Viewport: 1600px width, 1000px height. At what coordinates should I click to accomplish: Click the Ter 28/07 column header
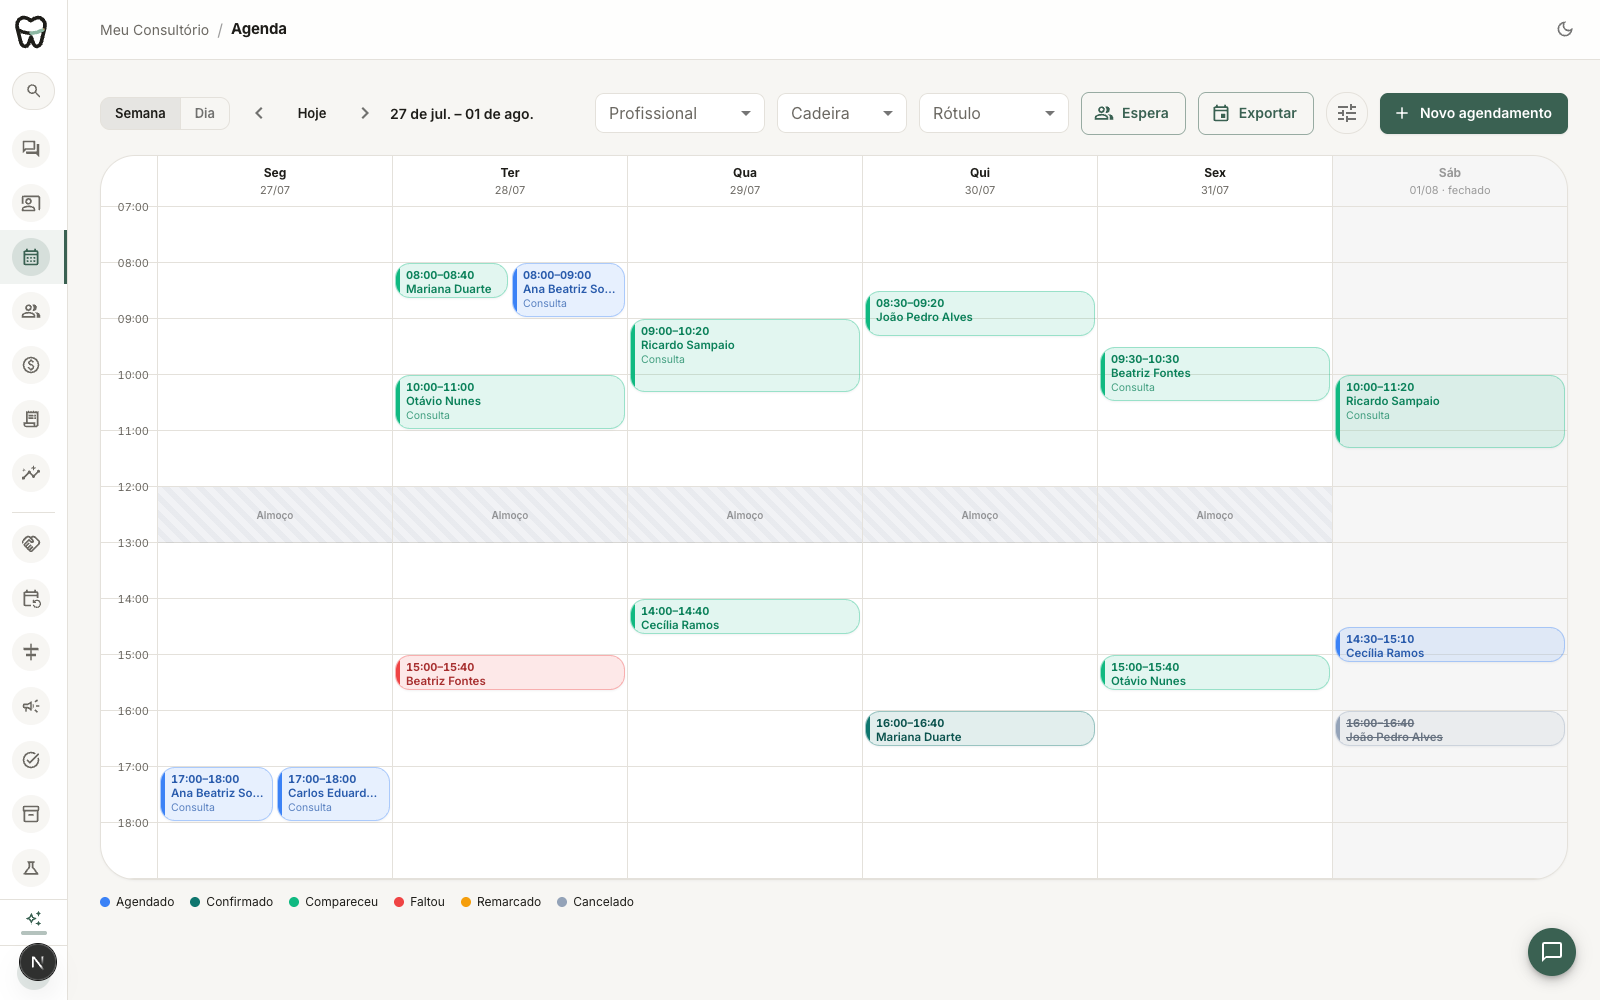tap(510, 181)
